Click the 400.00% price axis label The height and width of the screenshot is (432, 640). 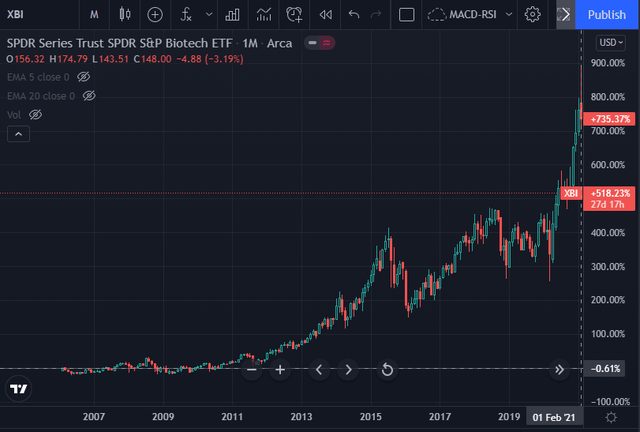coord(608,233)
